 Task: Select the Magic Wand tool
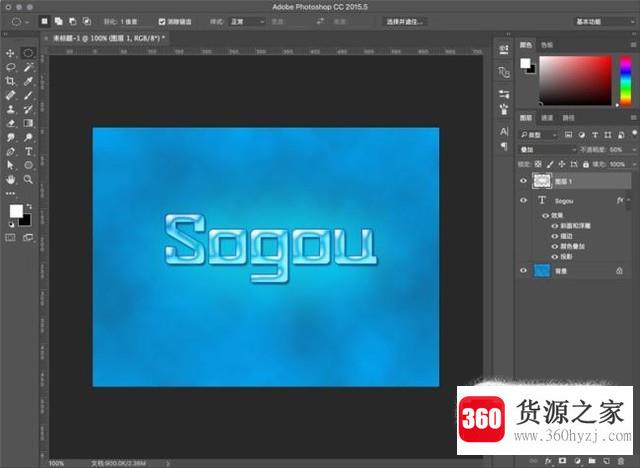coord(28,67)
